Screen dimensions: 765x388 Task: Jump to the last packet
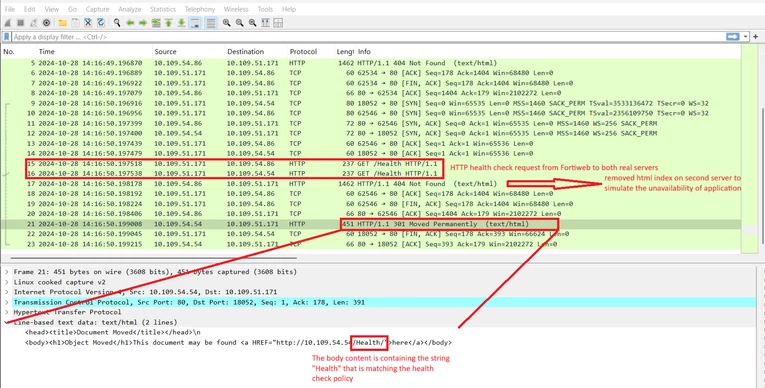click(x=181, y=22)
